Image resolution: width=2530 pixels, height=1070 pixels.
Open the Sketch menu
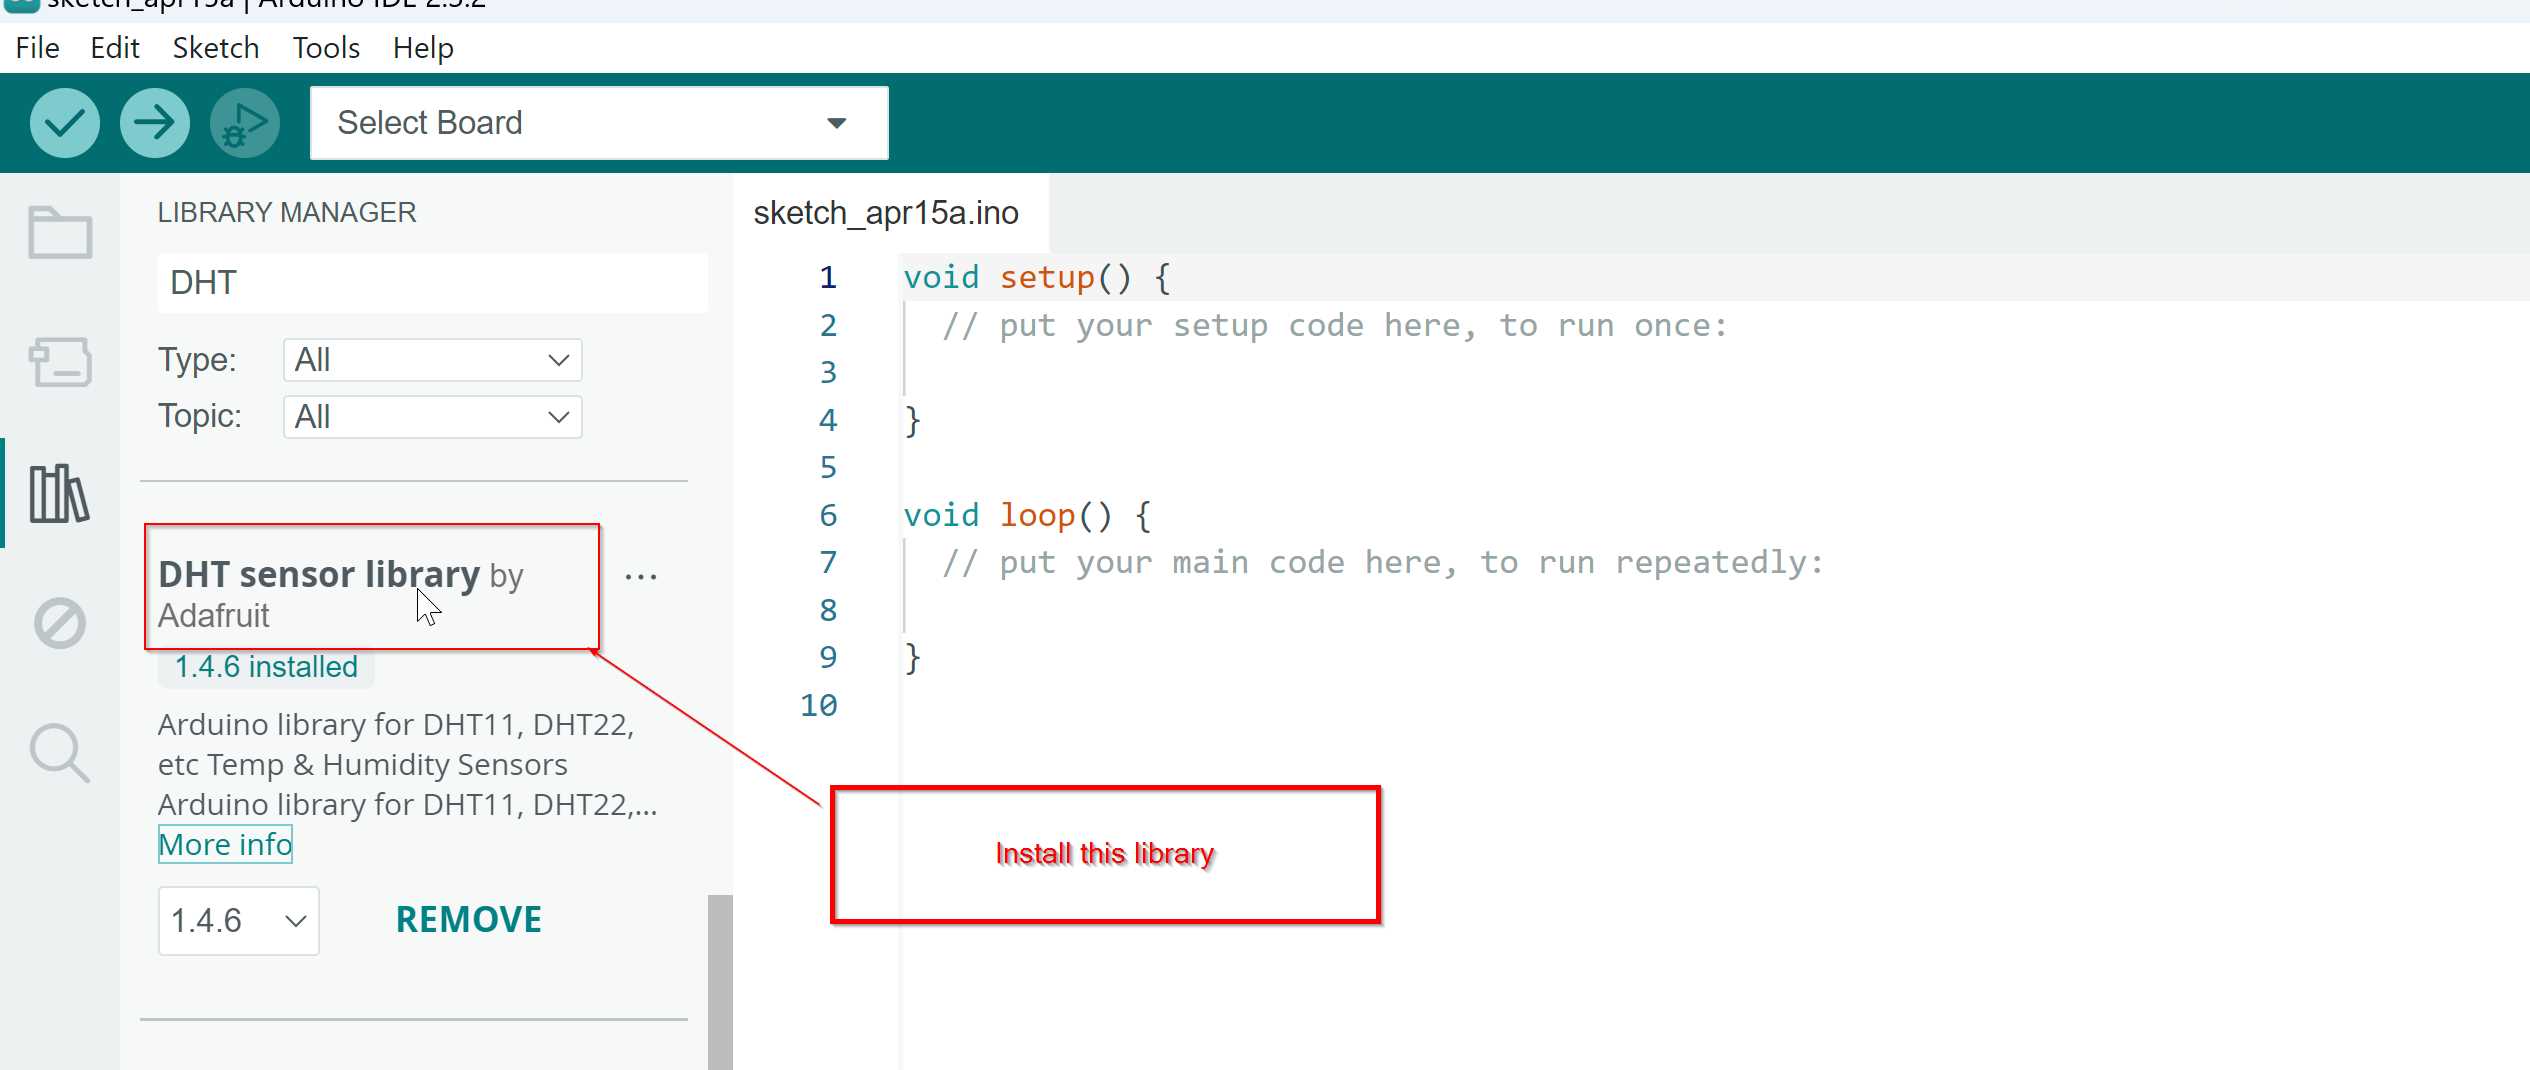click(216, 48)
